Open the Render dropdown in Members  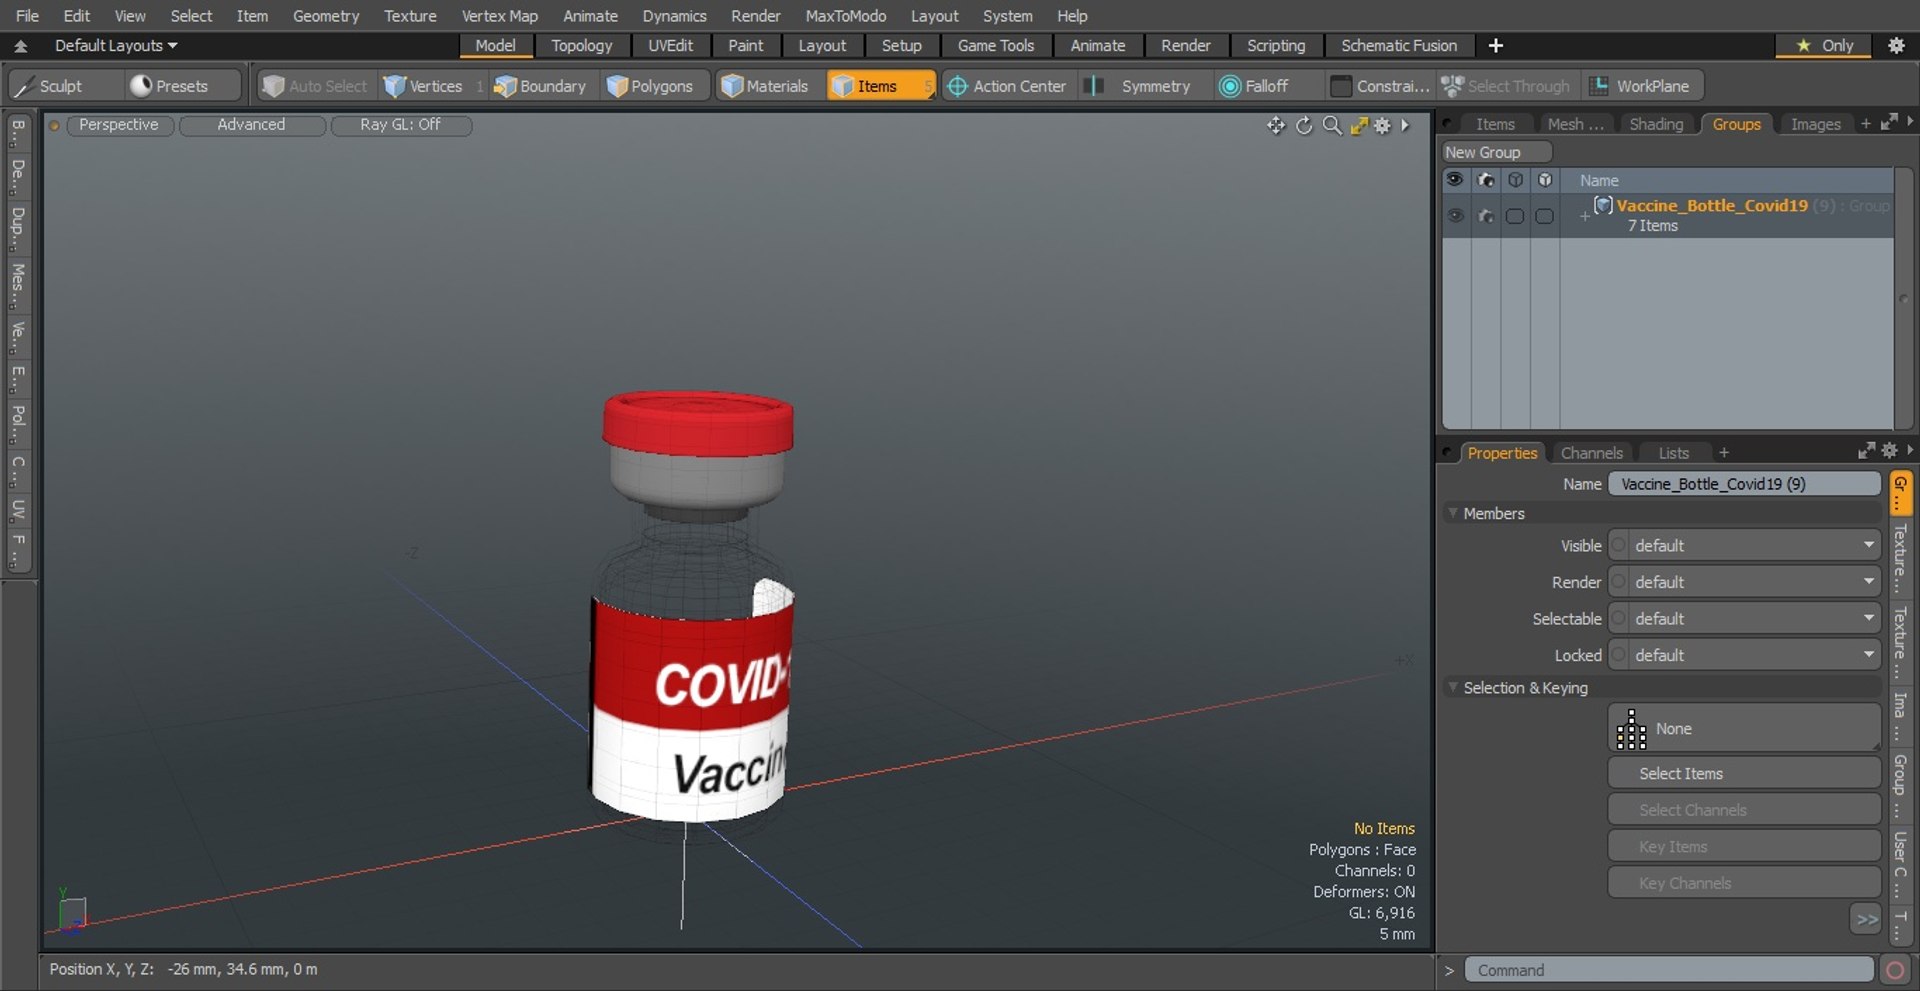point(1745,582)
